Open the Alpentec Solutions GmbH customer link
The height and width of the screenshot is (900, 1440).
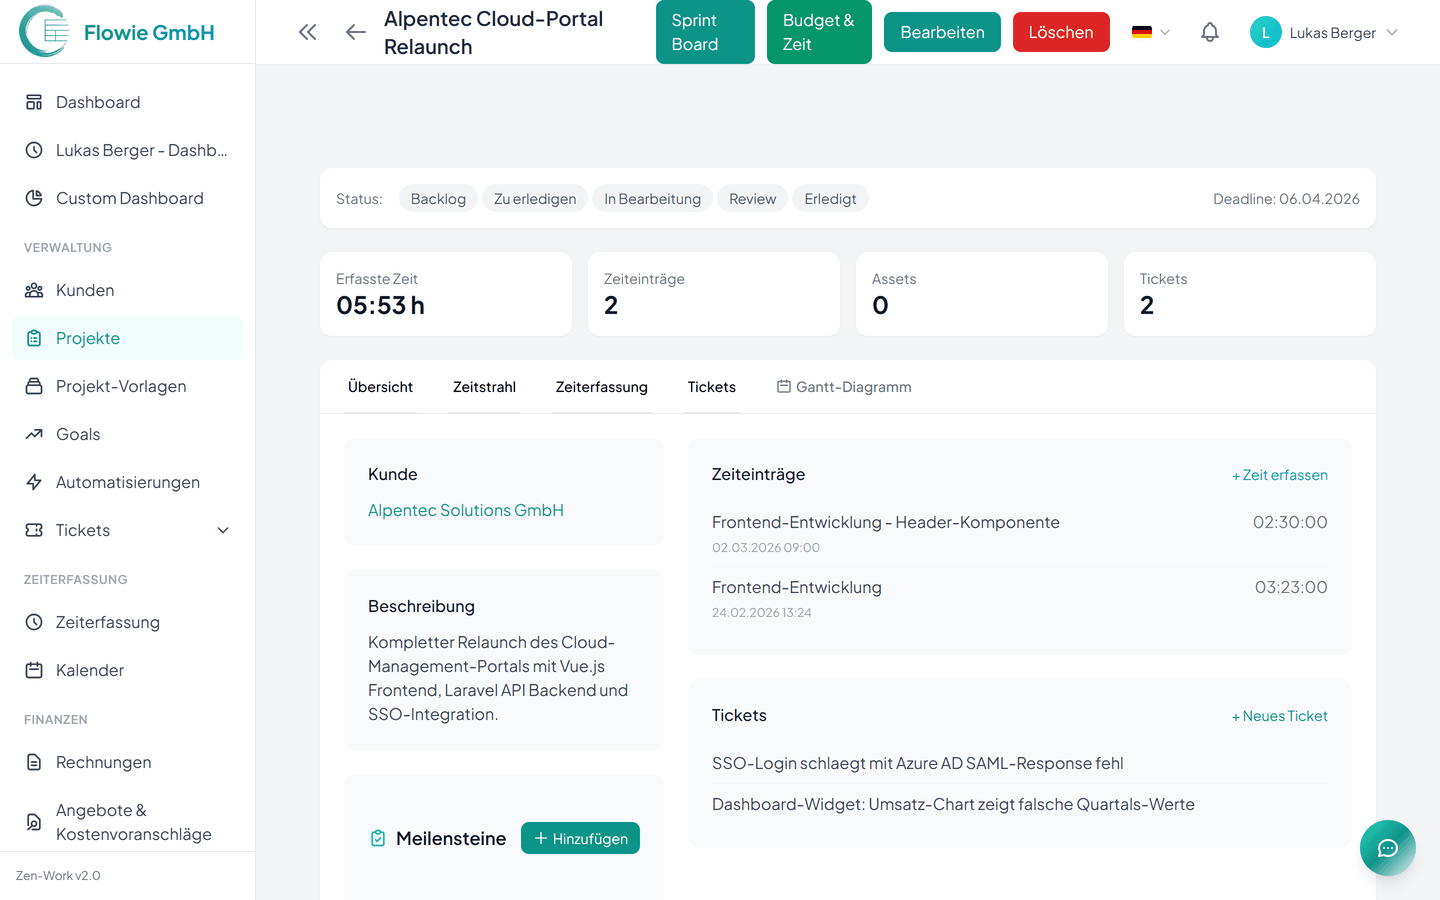(x=466, y=510)
